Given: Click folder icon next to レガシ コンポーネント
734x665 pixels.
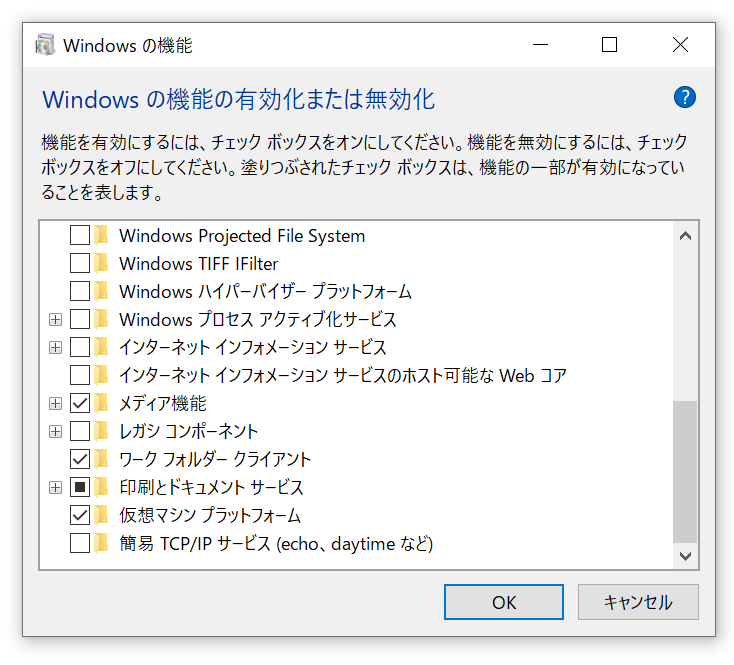Looking at the screenshot, I should 101,431.
